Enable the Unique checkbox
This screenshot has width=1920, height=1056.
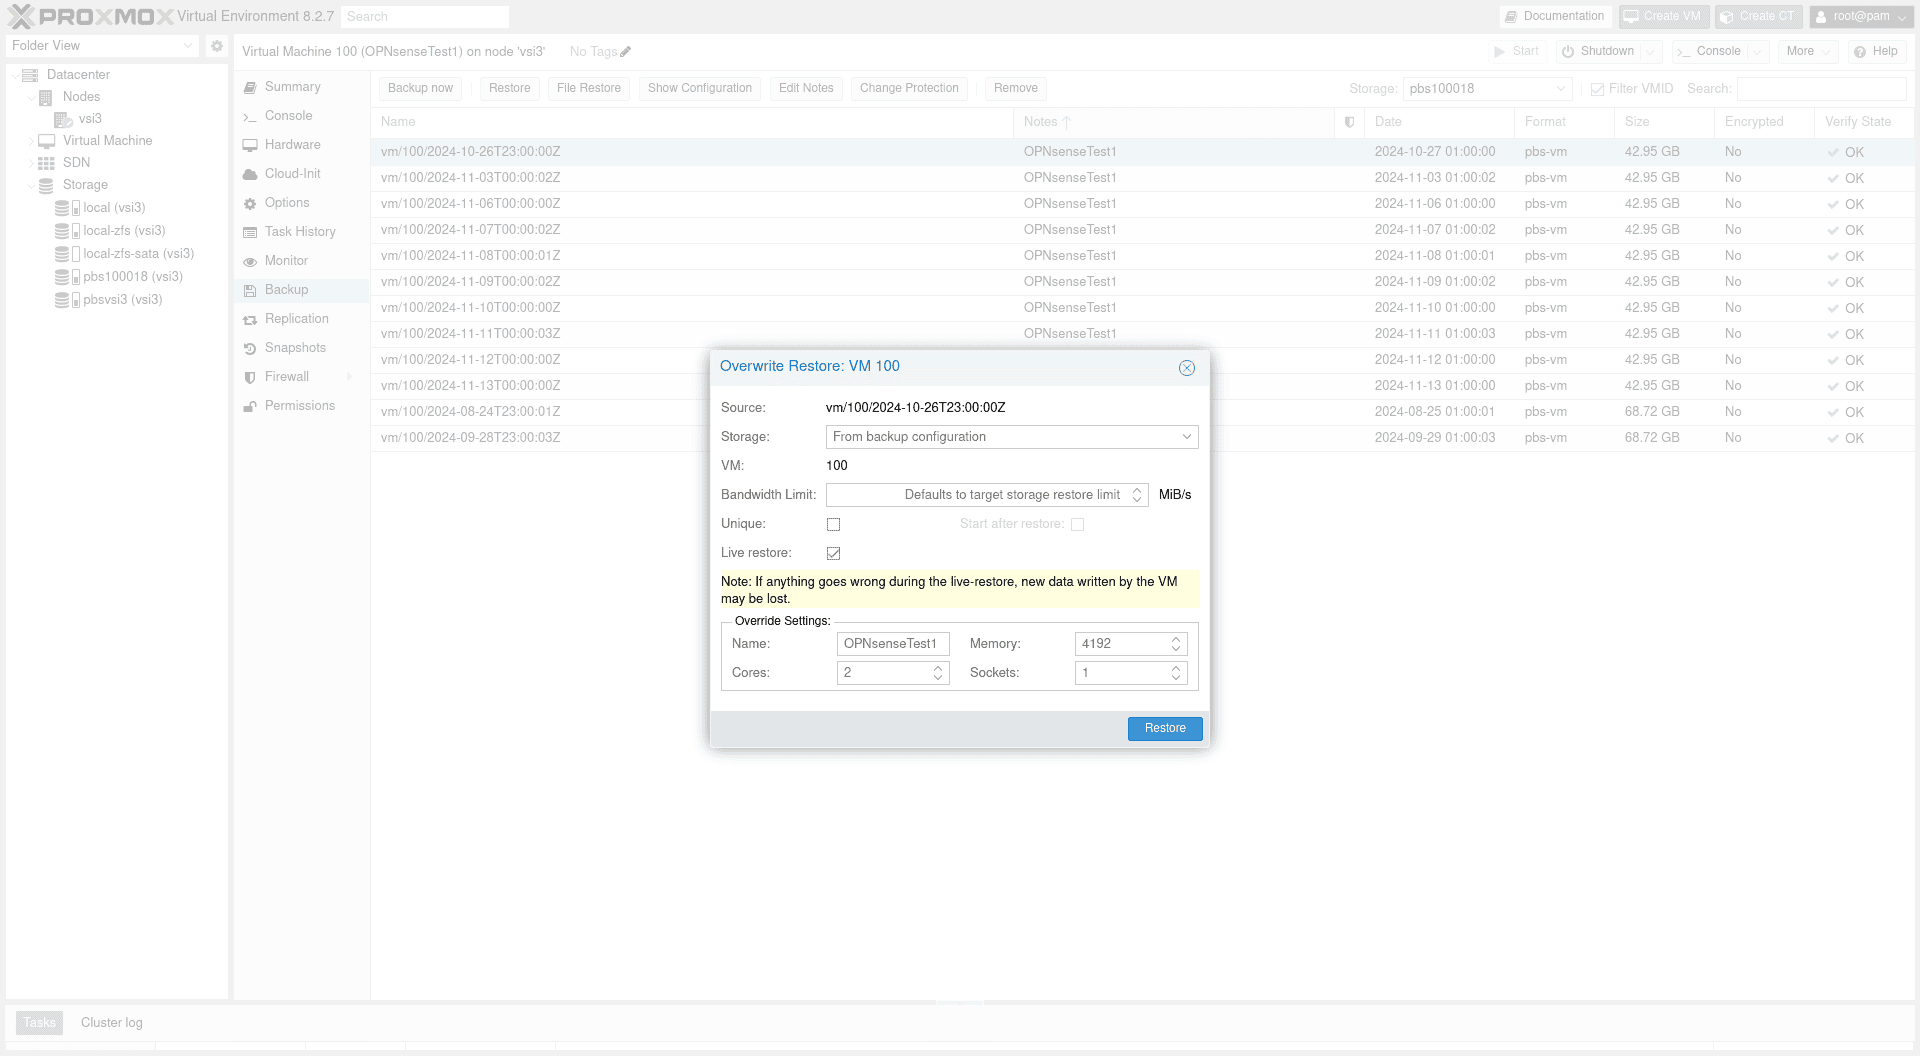click(833, 525)
